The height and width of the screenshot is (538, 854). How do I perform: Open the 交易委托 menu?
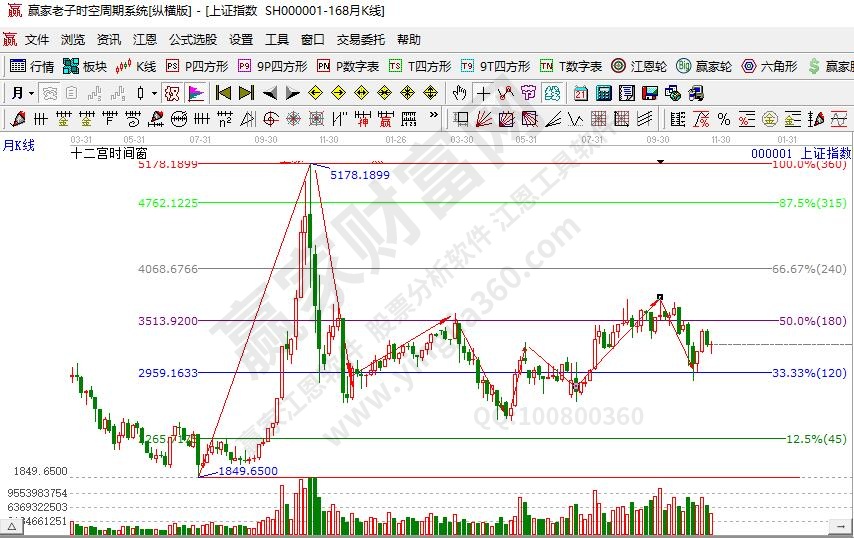(x=360, y=40)
